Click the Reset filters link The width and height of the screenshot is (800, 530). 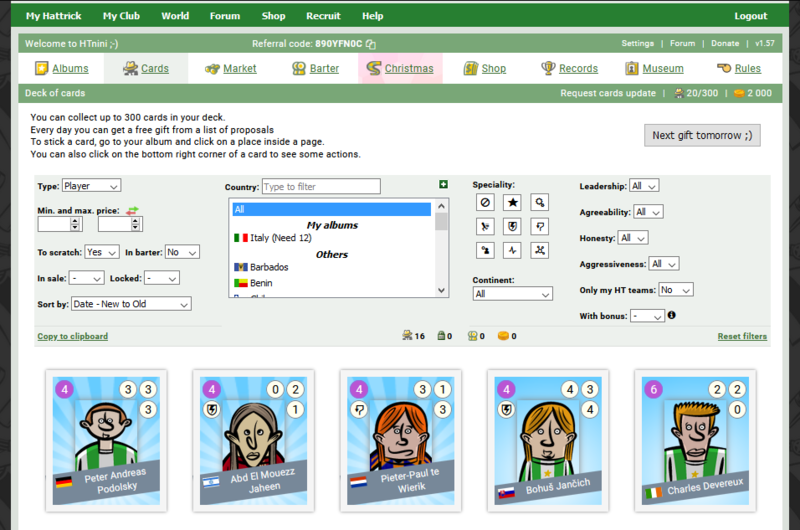(x=742, y=336)
